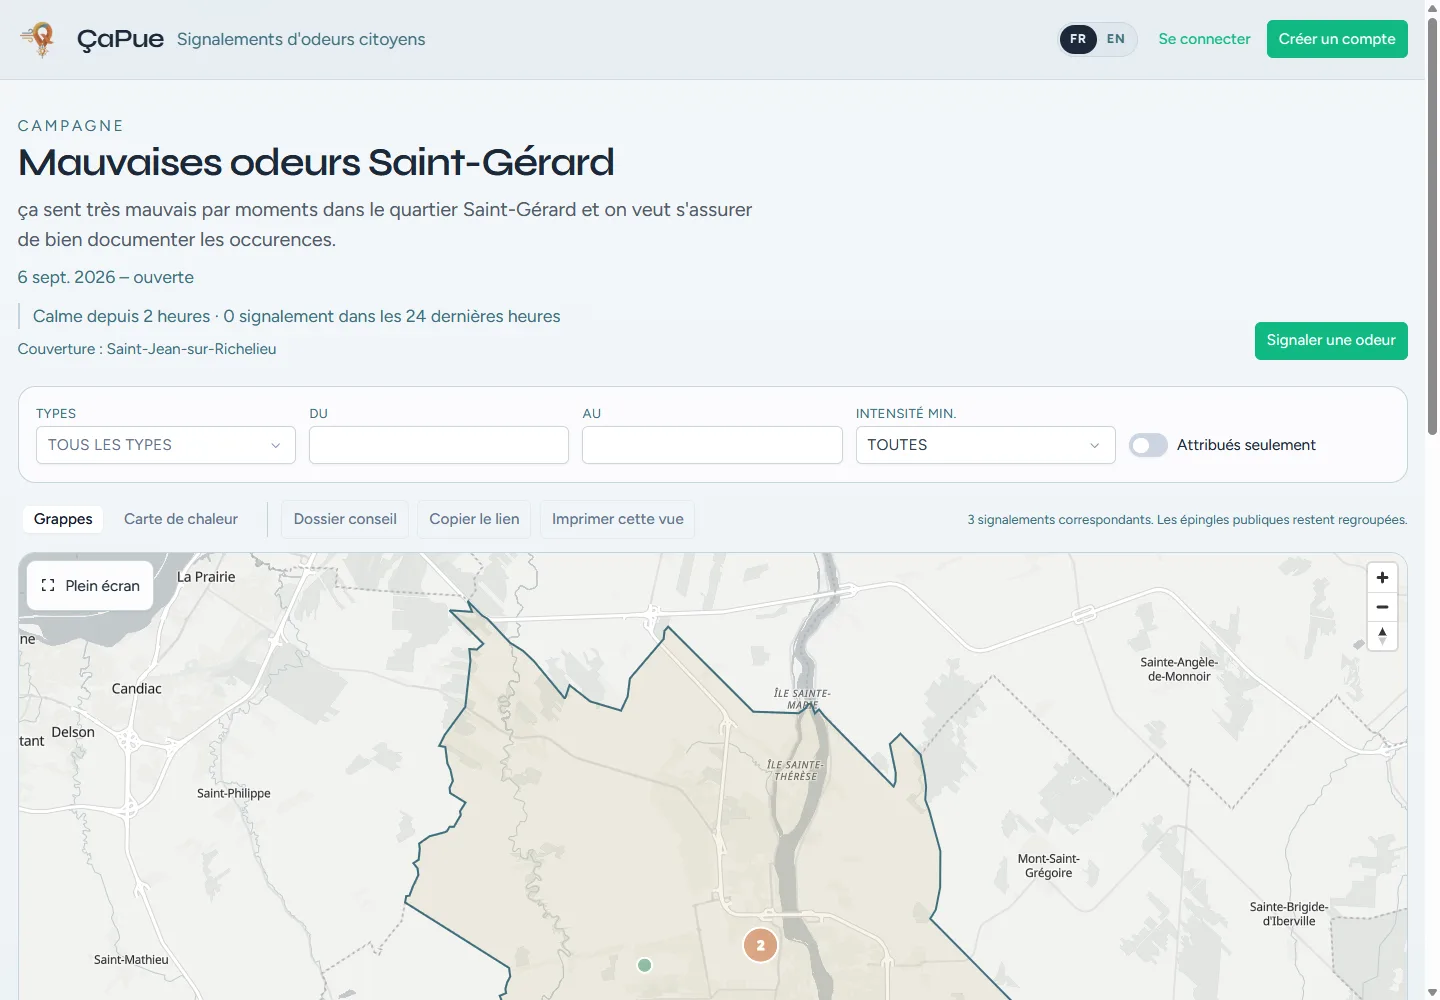Click 'Créer un compte' button

1337,39
